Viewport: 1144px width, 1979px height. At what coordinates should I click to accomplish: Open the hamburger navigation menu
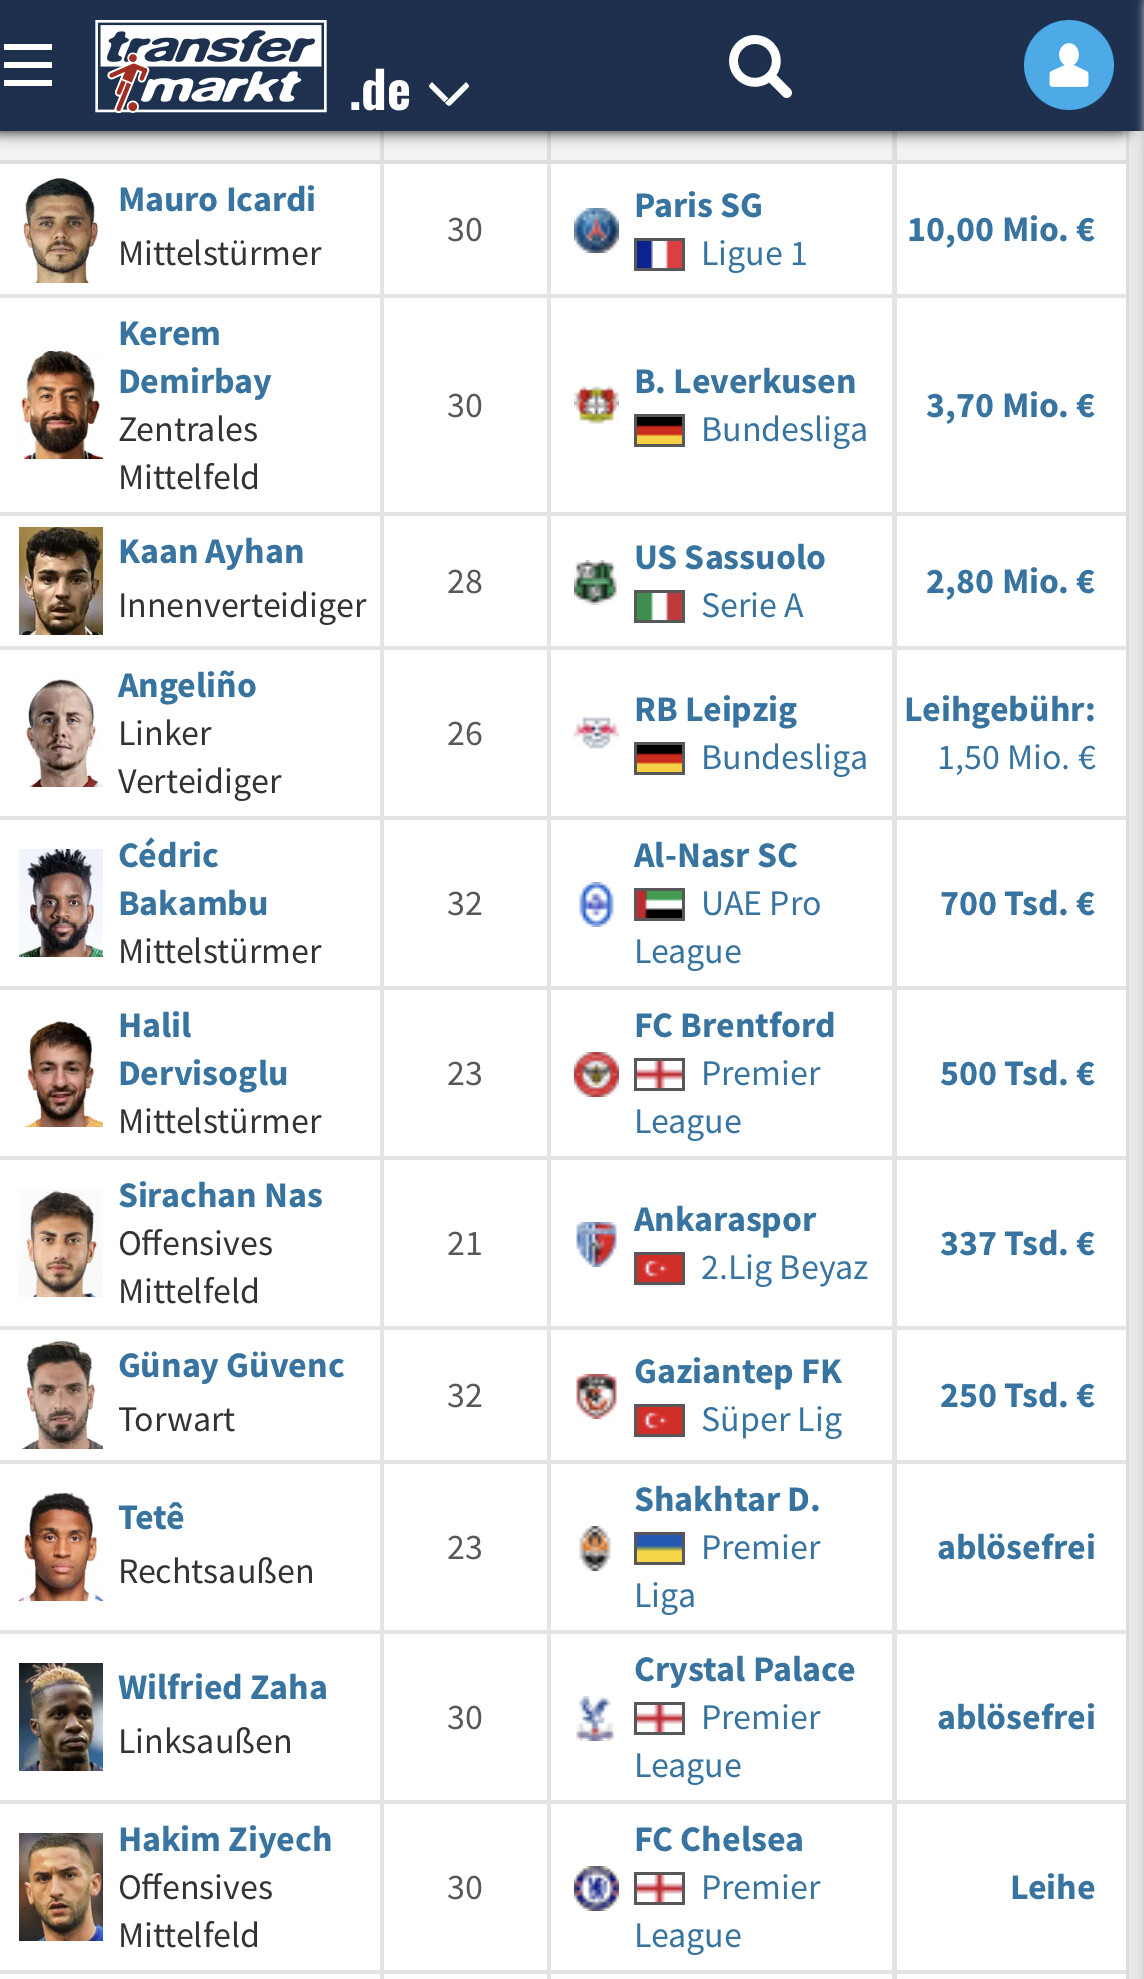tap(28, 66)
